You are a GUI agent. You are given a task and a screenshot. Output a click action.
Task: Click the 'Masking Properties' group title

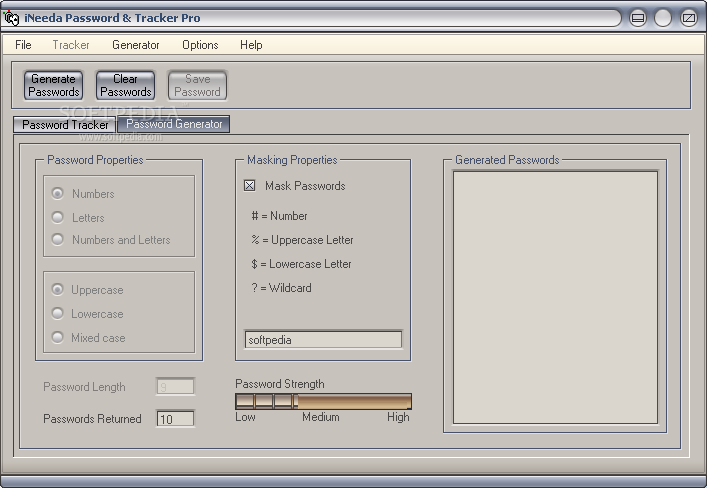click(292, 160)
